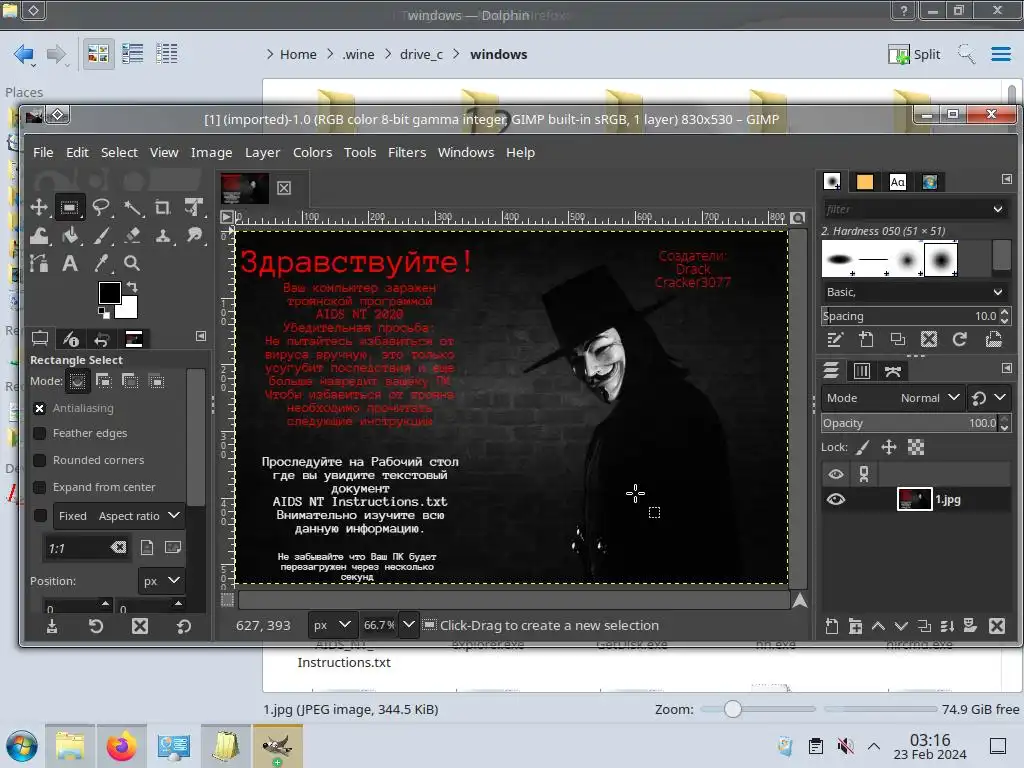Viewport: 1024px width, 768px height.
Task: Switch to the Patterns tab
Action: pyautogui.click(x=865, y=182)
